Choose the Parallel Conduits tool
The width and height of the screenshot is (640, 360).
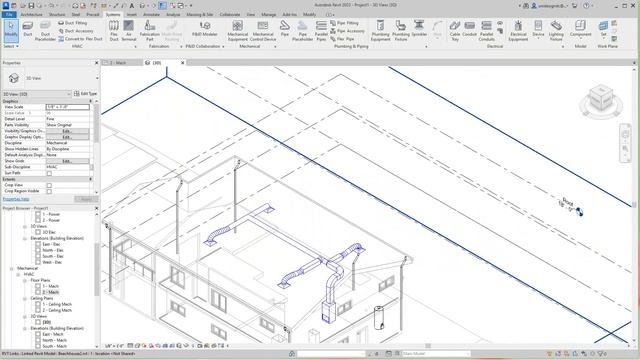tap(486, 31)
